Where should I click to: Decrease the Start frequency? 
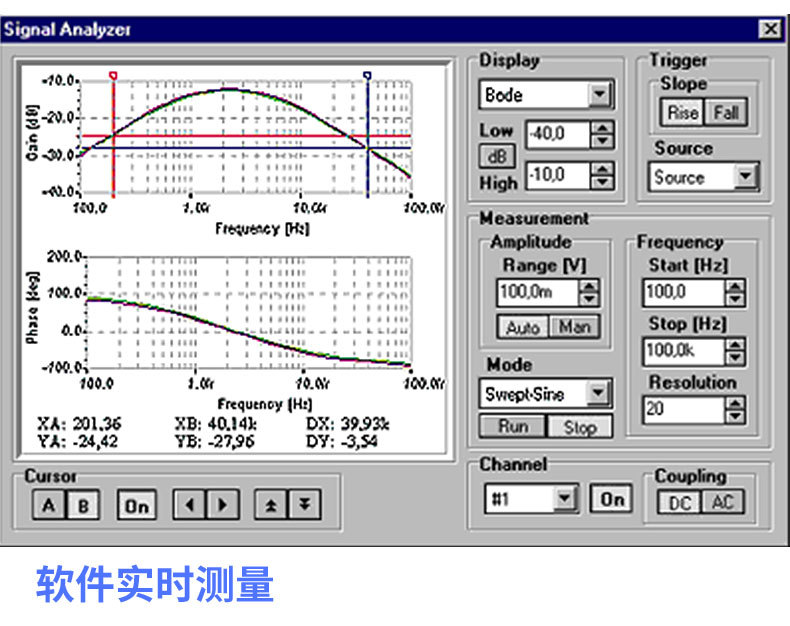tap(735, 300)
